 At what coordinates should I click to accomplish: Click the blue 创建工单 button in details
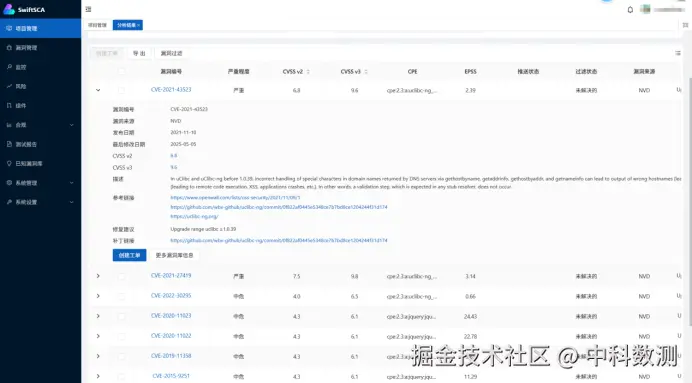pyautogui.click(x=129, y=255)
